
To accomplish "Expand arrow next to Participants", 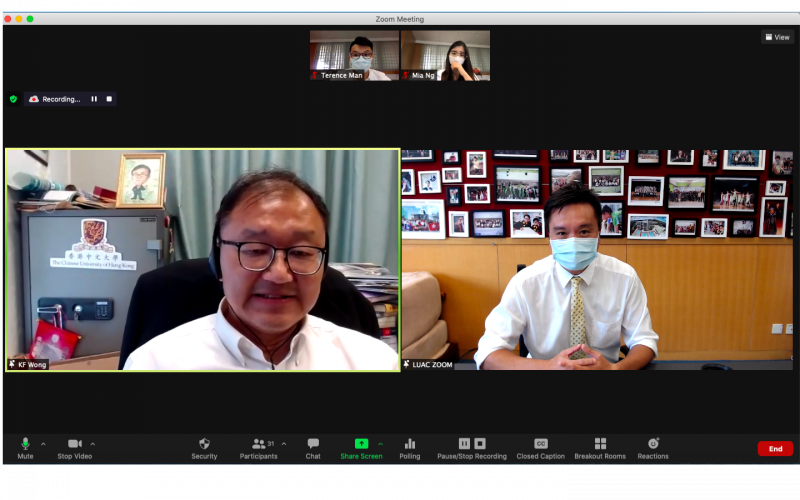I will click(284, 444).
